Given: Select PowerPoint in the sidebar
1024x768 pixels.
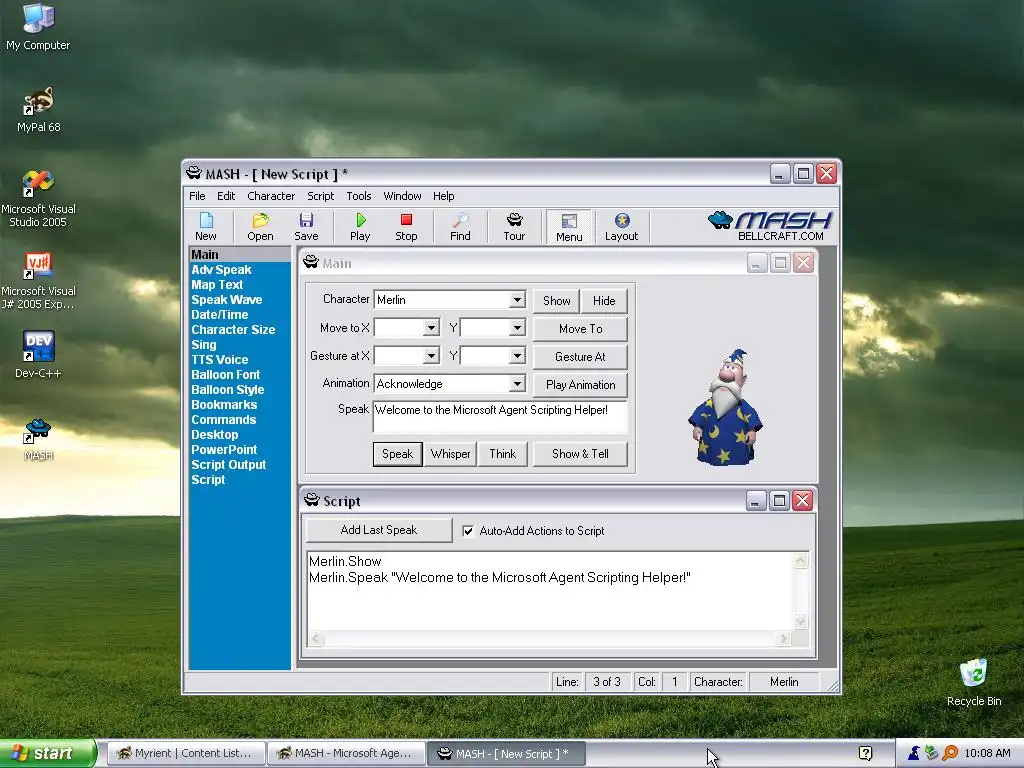Looking at the screenshot, I should click(224, 450).
